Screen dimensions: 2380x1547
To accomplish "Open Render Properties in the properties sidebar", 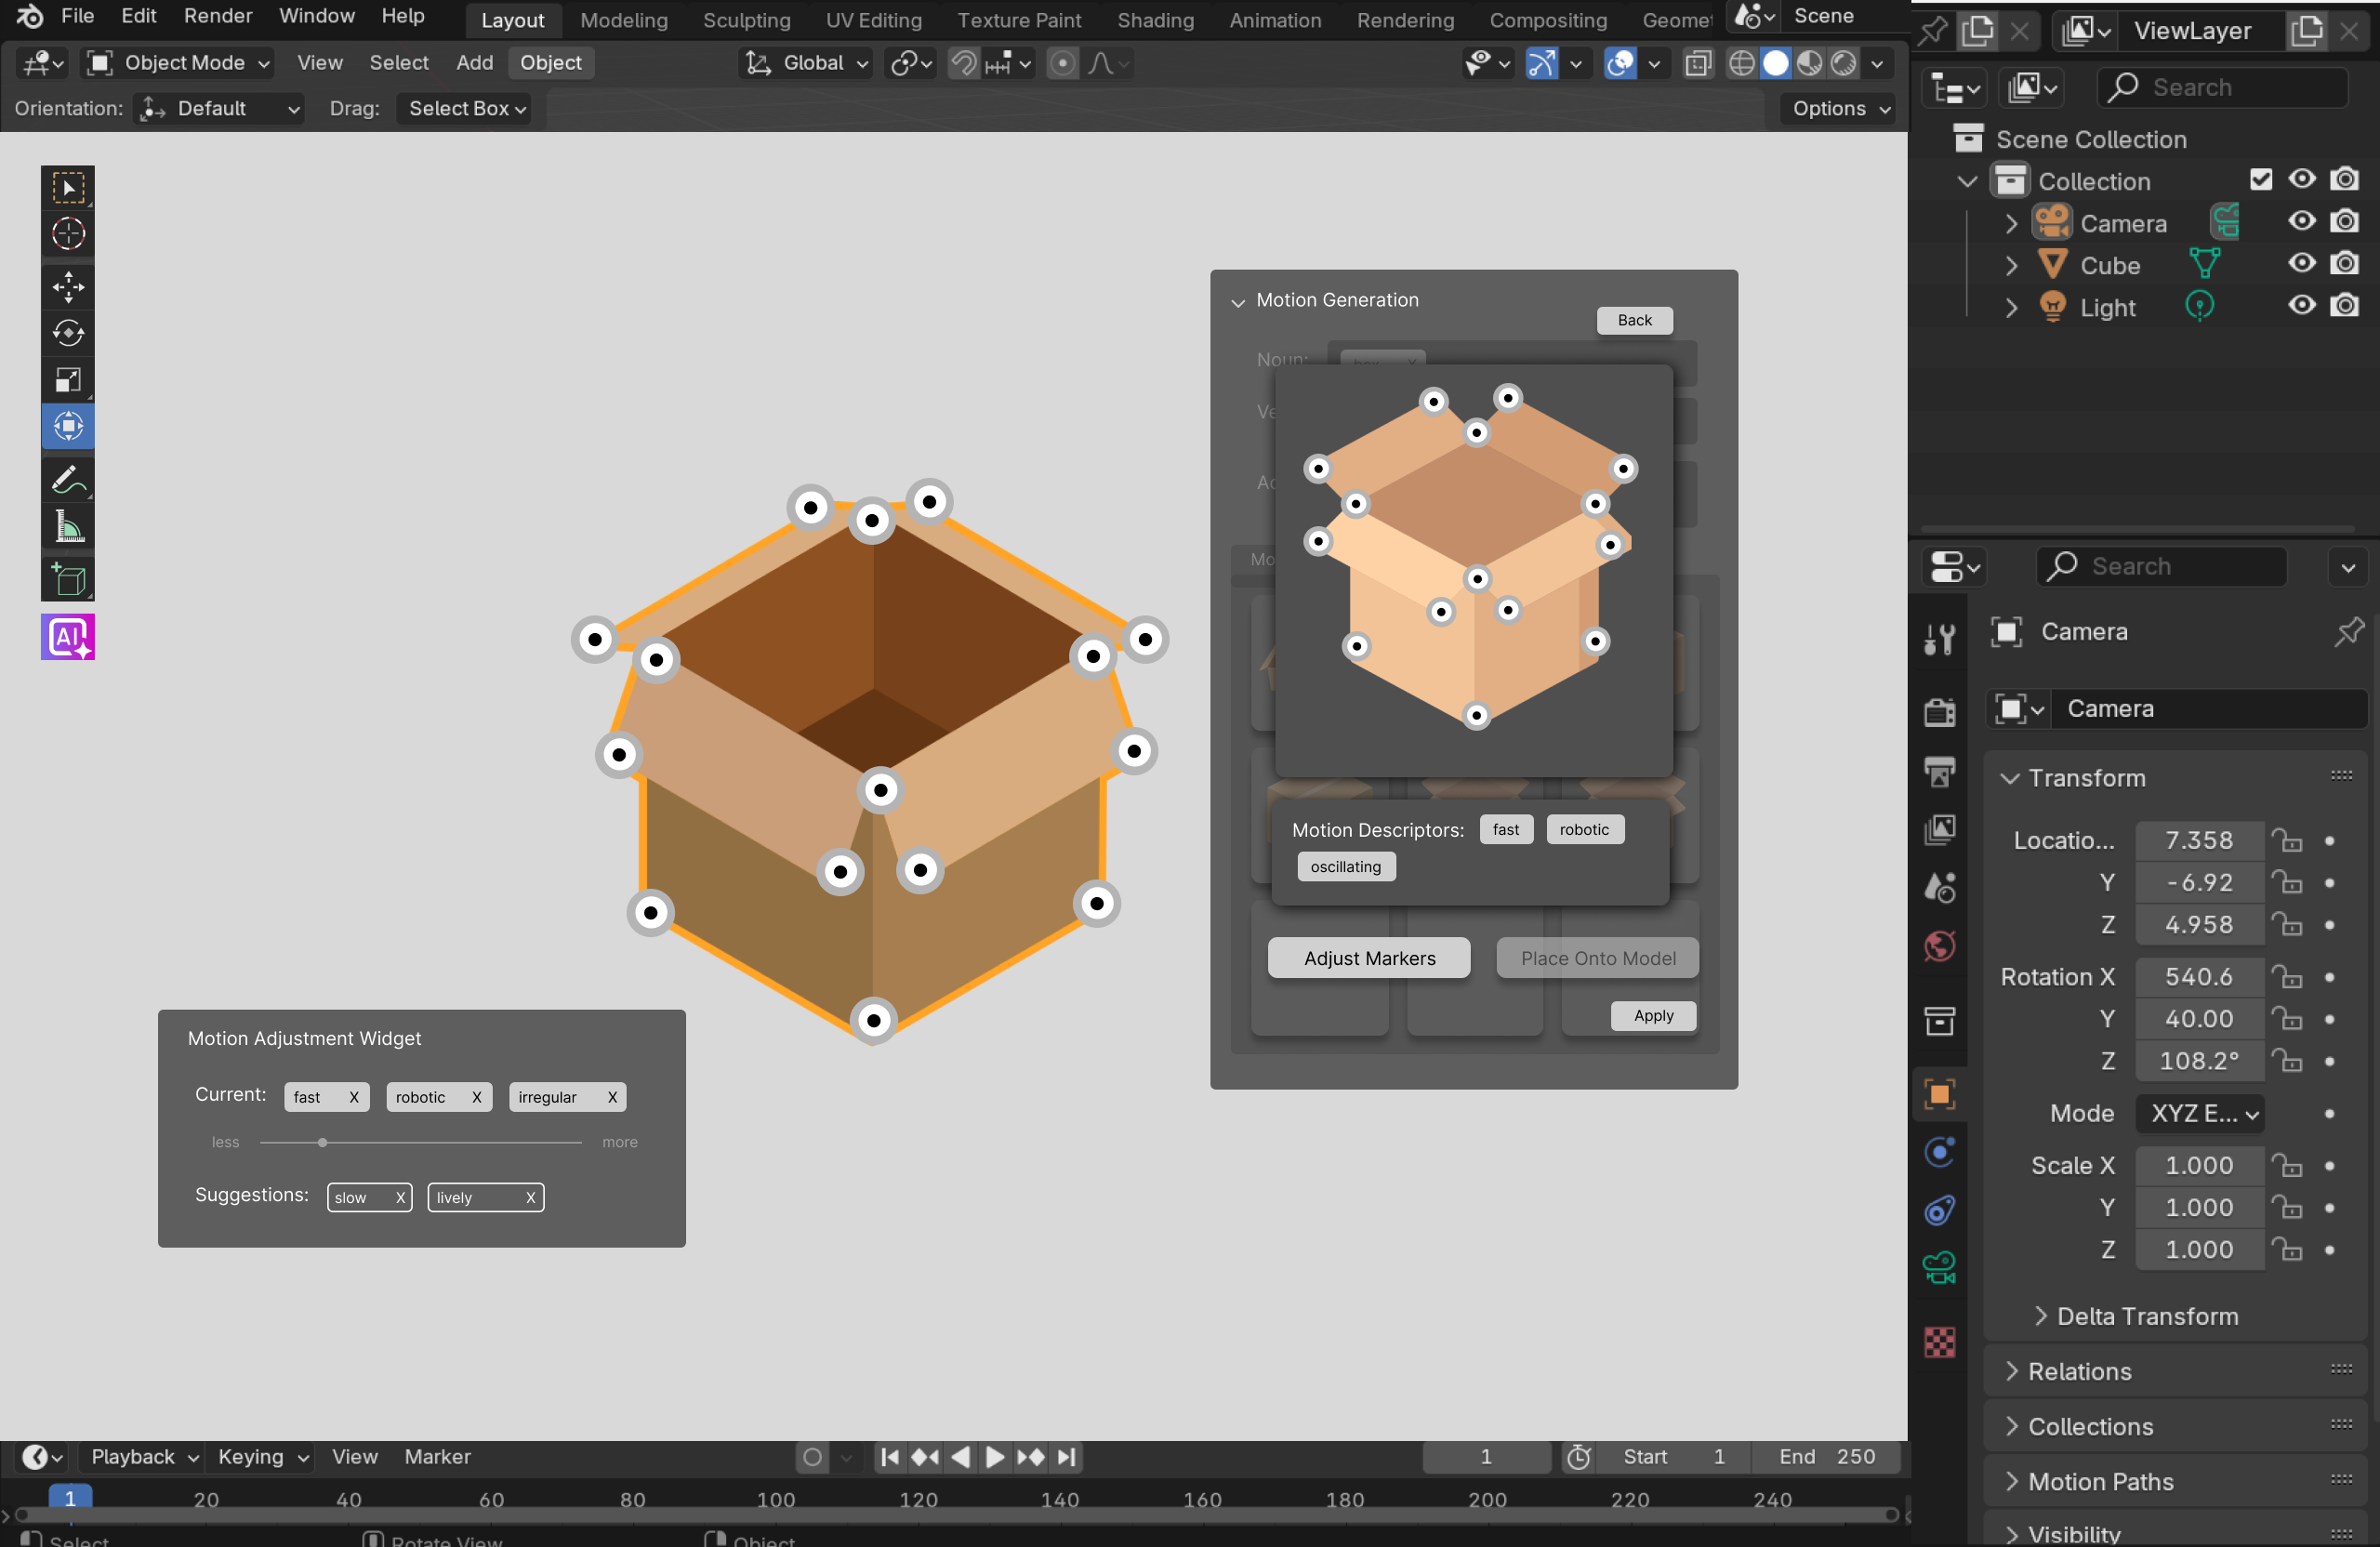I will click(1939, 712).
